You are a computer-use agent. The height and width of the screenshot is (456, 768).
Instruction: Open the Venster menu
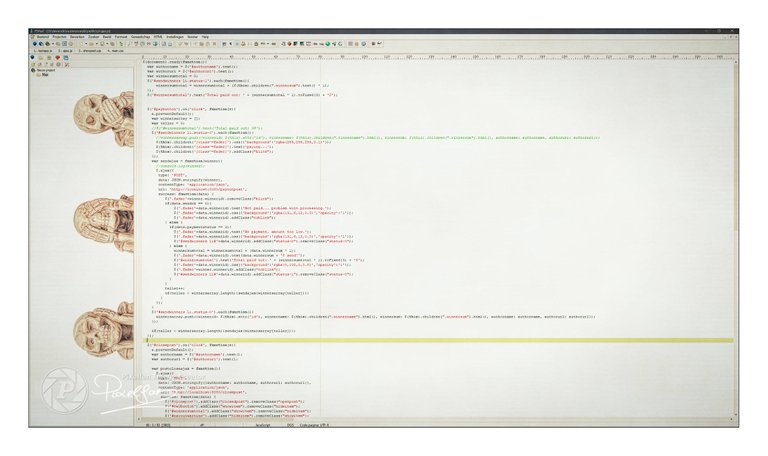tap(192, 37)
